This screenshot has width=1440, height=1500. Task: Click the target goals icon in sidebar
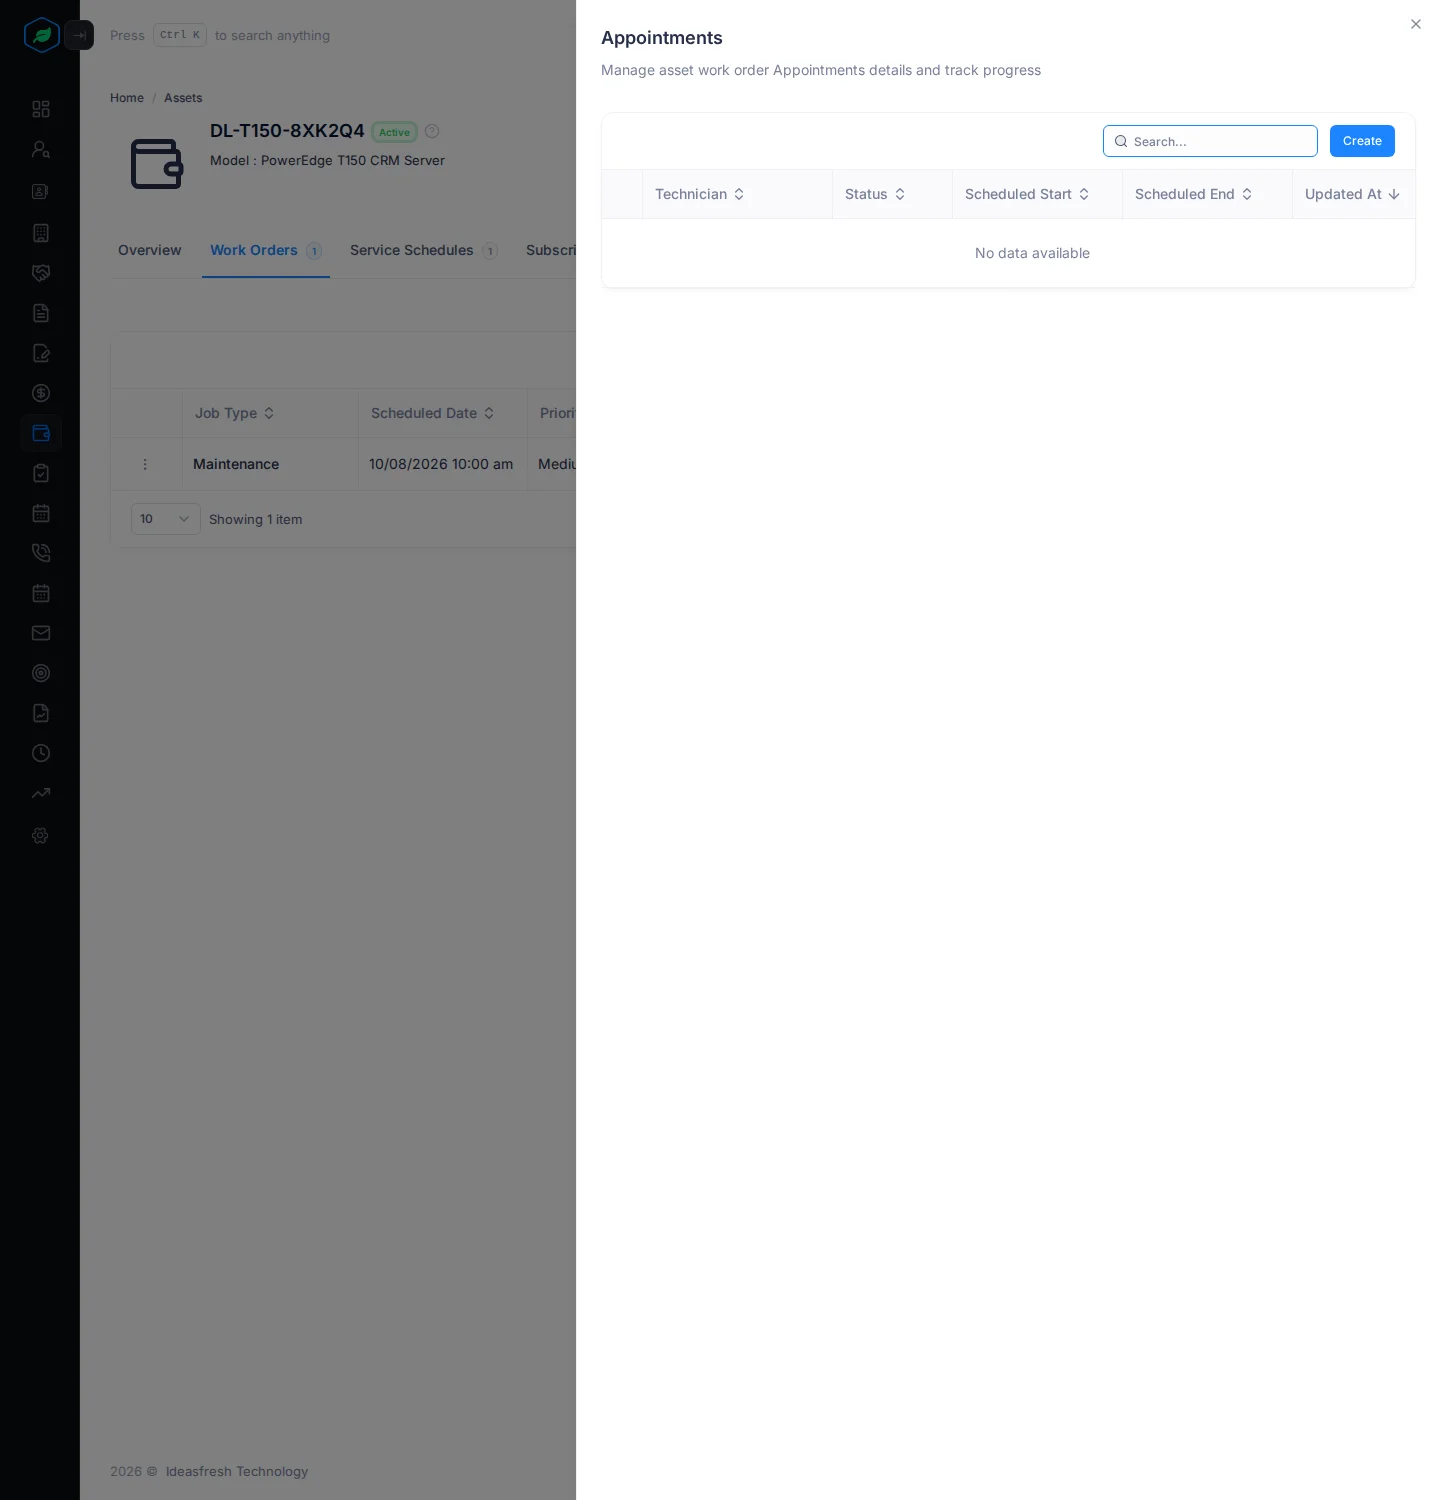[x=41, y=673]
